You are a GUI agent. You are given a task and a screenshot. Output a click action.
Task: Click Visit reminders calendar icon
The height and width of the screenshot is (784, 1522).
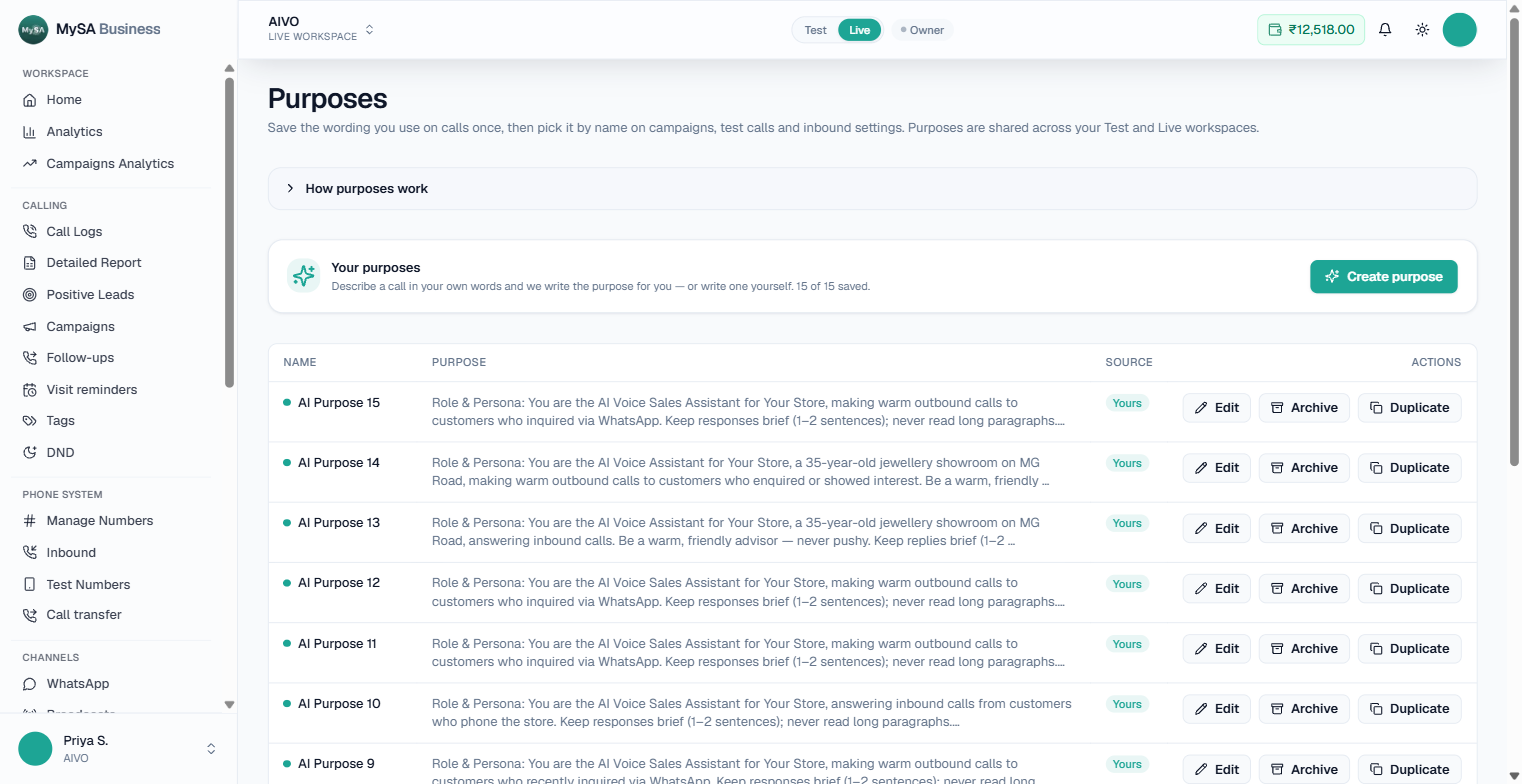coord(29,390)
